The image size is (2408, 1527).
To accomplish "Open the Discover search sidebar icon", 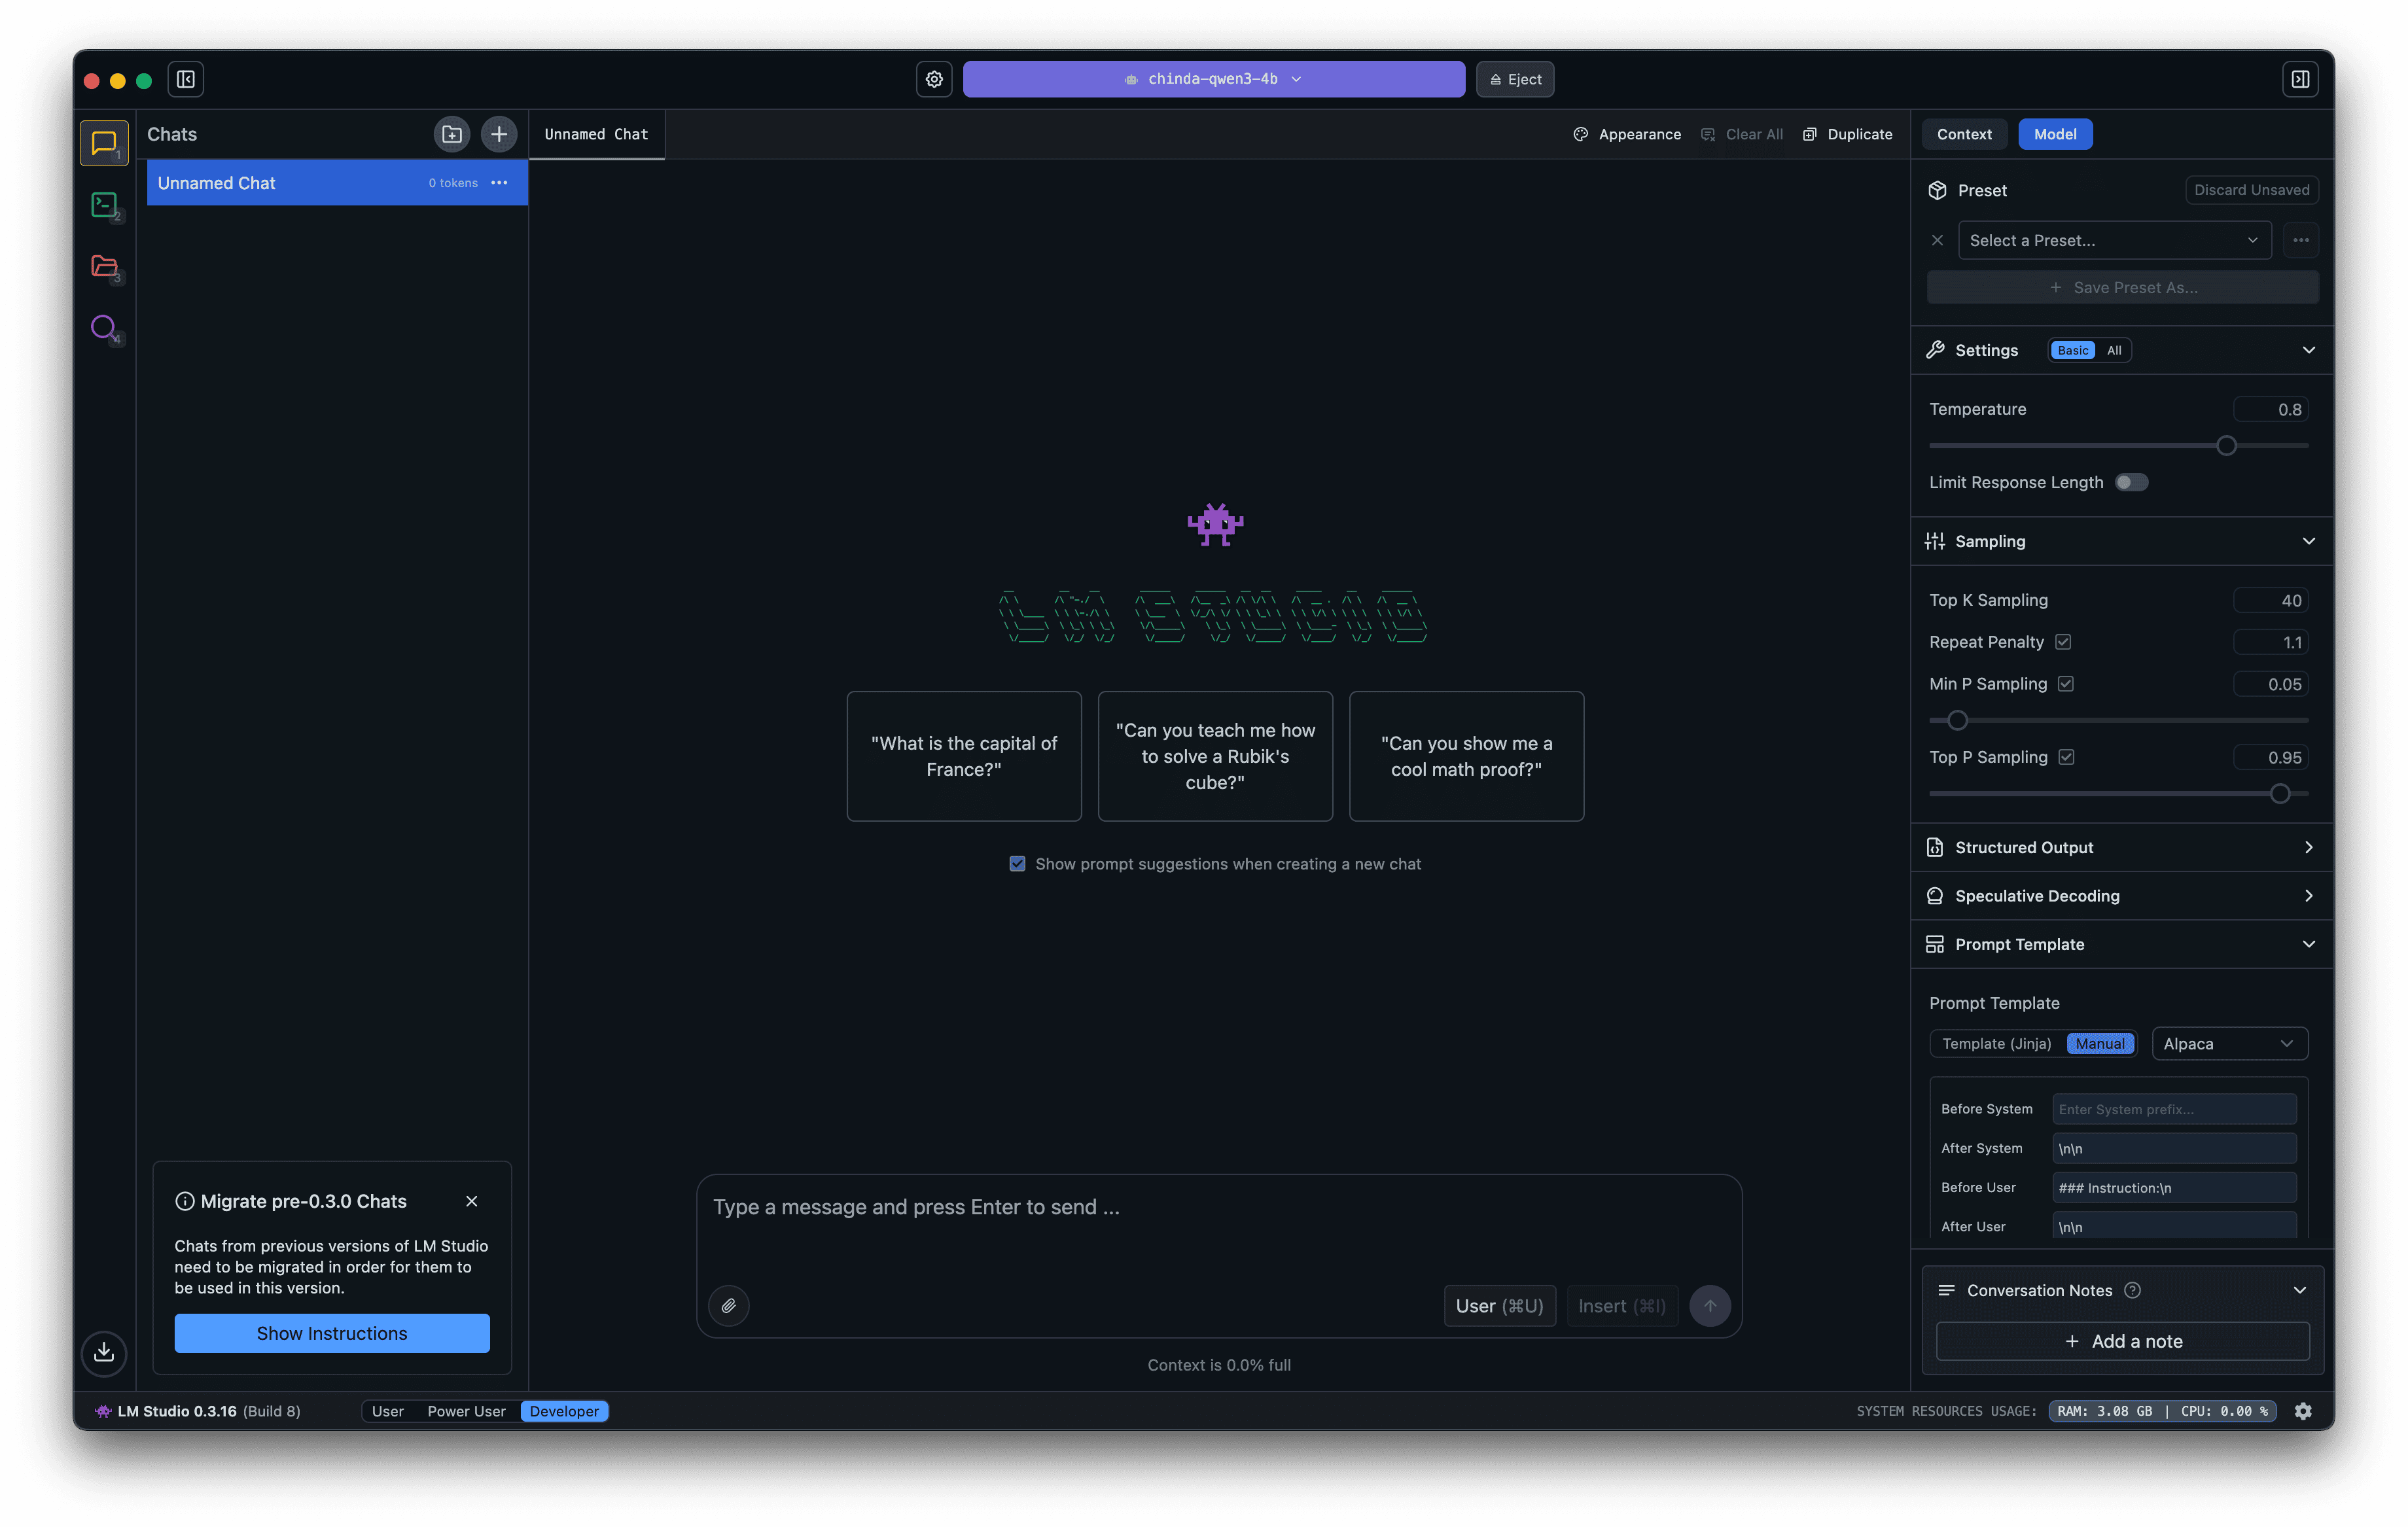I will (104, 327).
